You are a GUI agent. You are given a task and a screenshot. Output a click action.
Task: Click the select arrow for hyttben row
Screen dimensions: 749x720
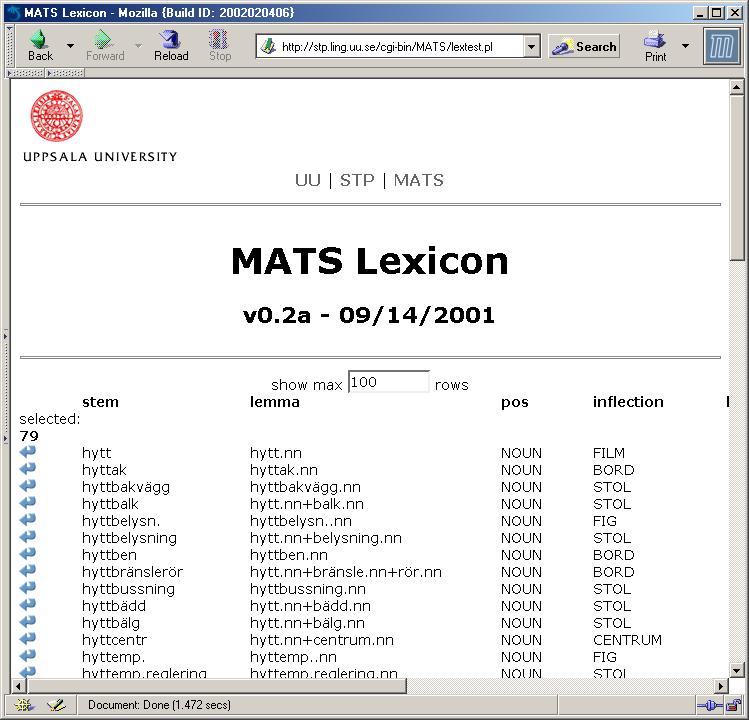pos(28,553)
